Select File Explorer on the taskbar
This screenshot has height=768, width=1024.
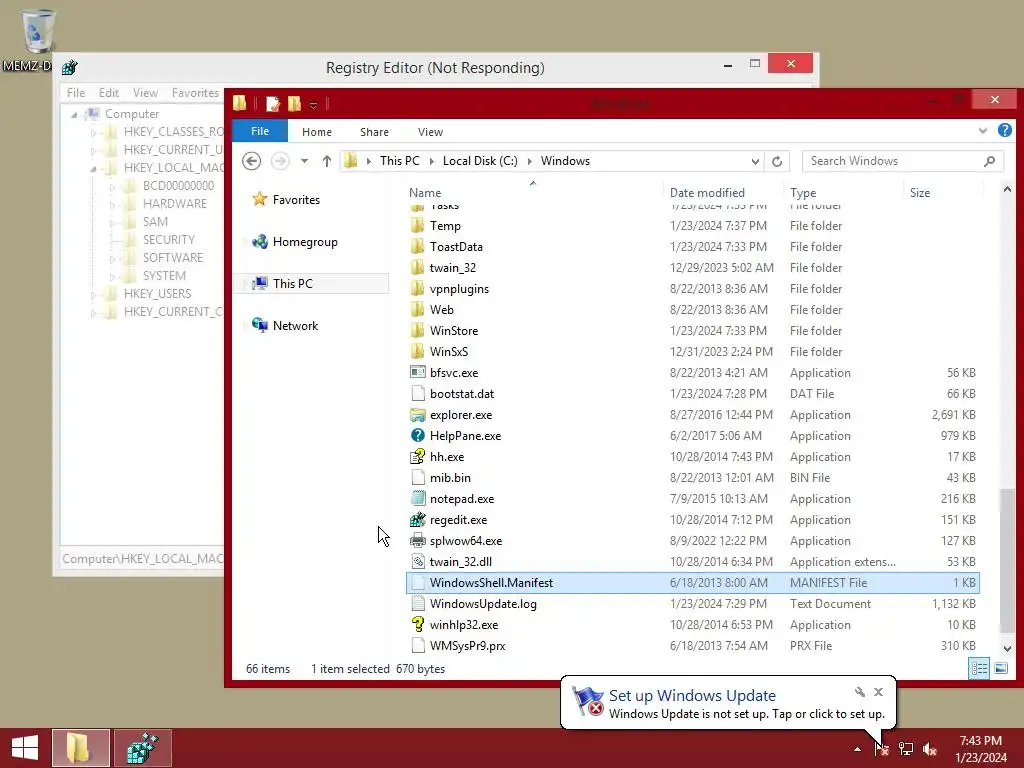(80, 748)
